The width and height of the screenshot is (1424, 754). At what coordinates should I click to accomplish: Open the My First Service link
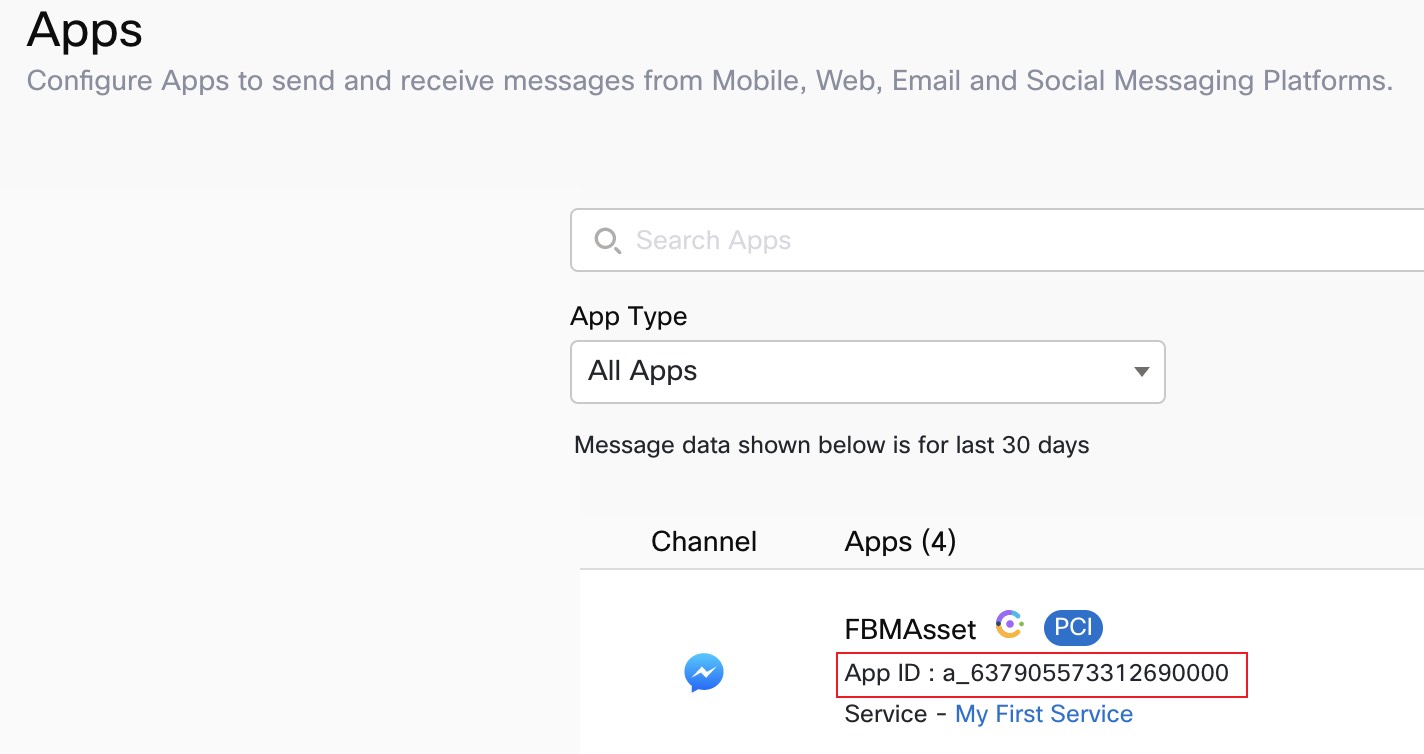pyautogui.click(x=1044, y=714)
